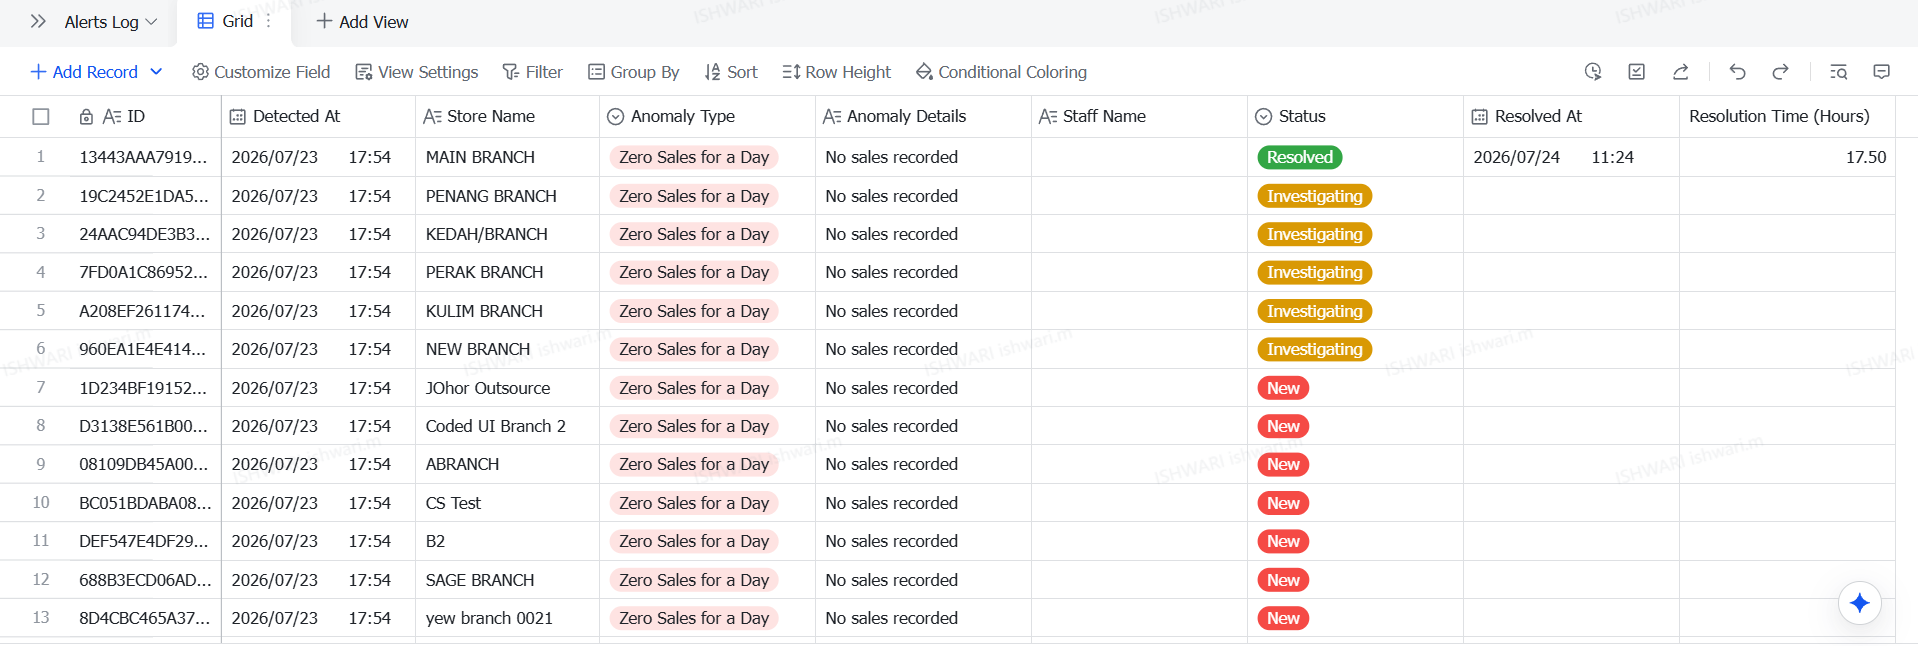Expand the Alerts Log dropdown
Viewport: 1918px width, 646px height.
[x=111, y=22]
